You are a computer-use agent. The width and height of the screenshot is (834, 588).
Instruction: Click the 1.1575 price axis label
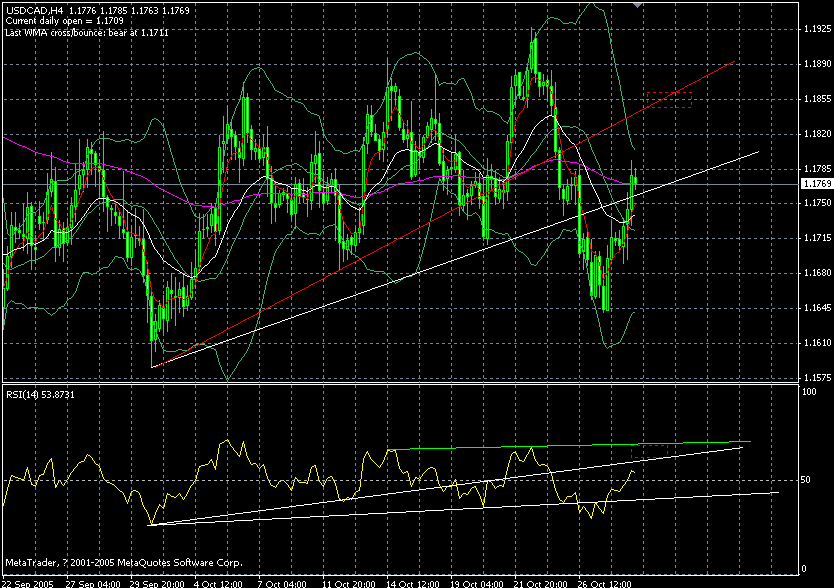click(x=818, y=378)
